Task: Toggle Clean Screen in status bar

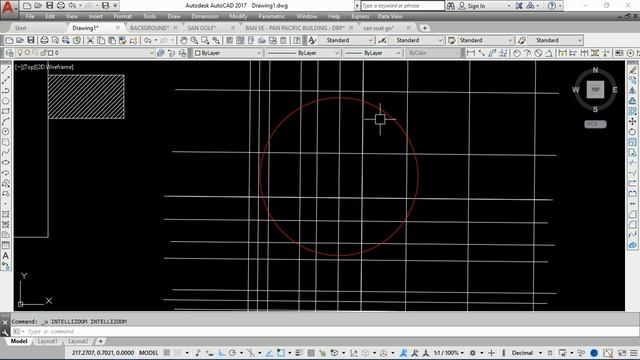Action: [x=622, y=353]
